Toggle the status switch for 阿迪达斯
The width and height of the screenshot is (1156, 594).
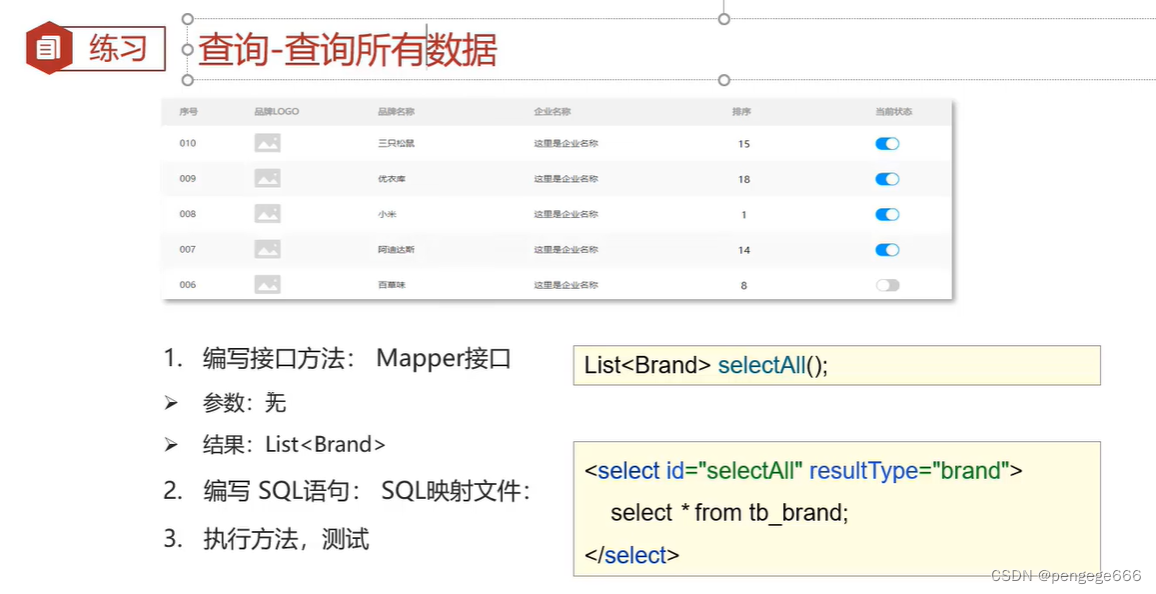pyautogui.click(x=887, y=250)
